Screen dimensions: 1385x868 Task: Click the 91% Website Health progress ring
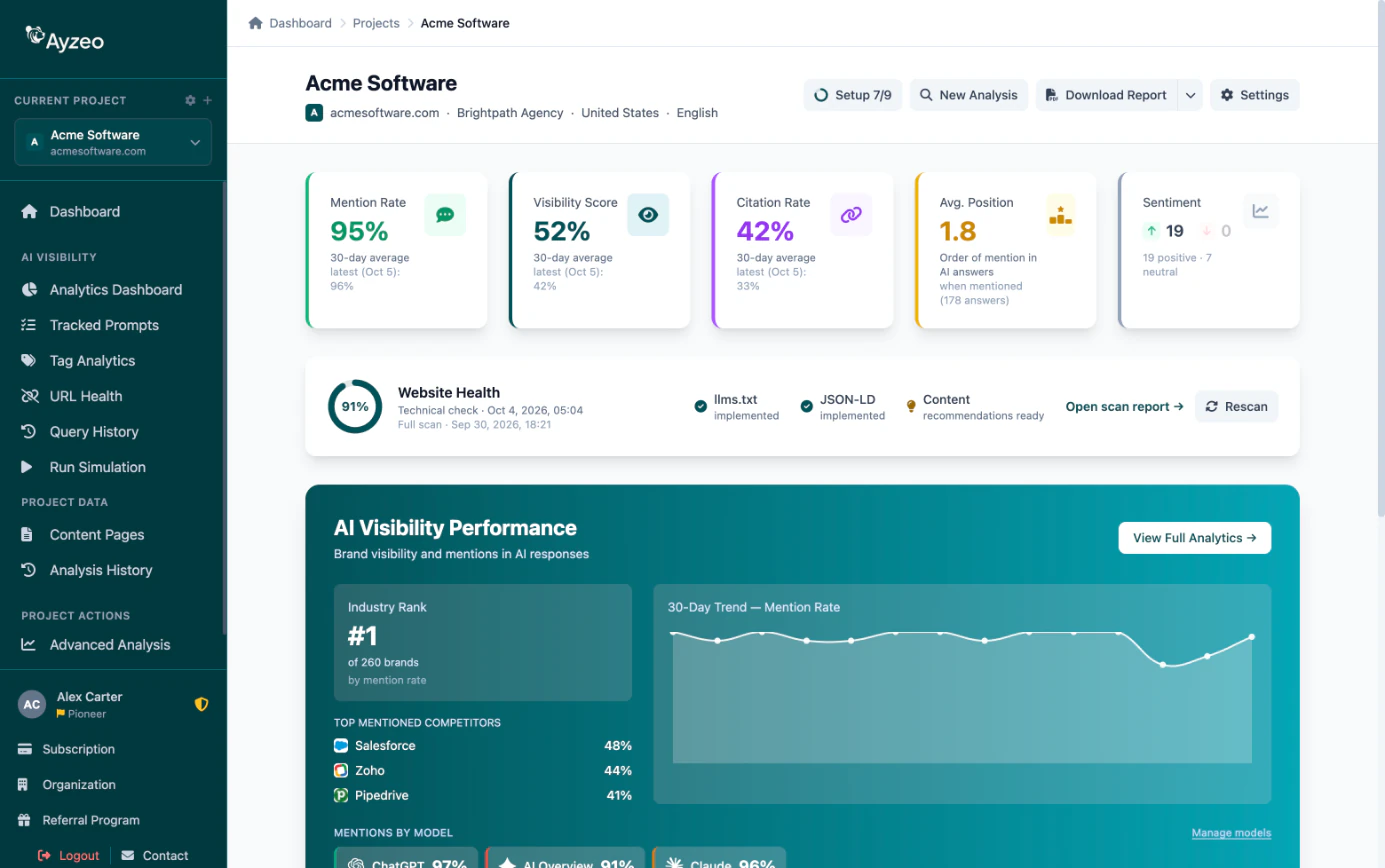355,406
